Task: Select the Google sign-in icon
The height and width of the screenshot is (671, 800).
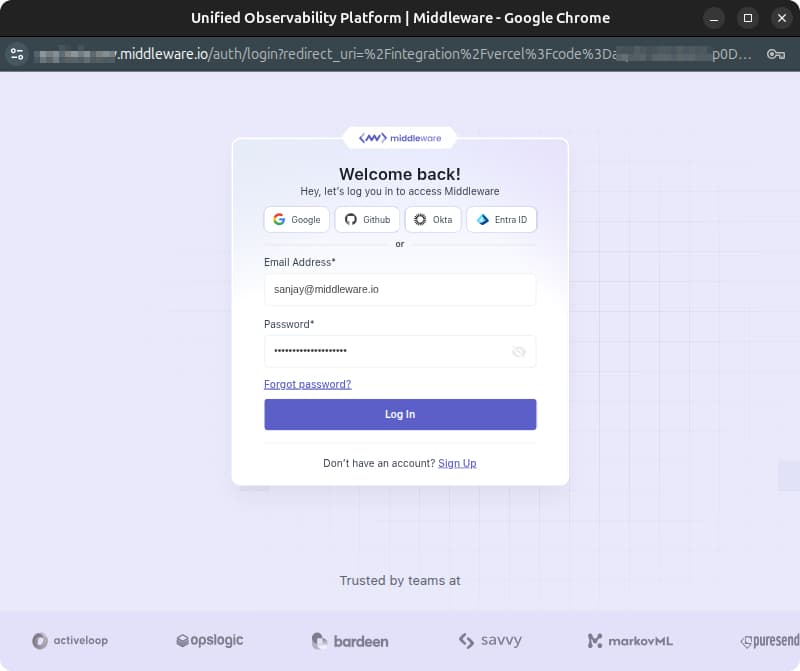Action: (x=277, y=219)
